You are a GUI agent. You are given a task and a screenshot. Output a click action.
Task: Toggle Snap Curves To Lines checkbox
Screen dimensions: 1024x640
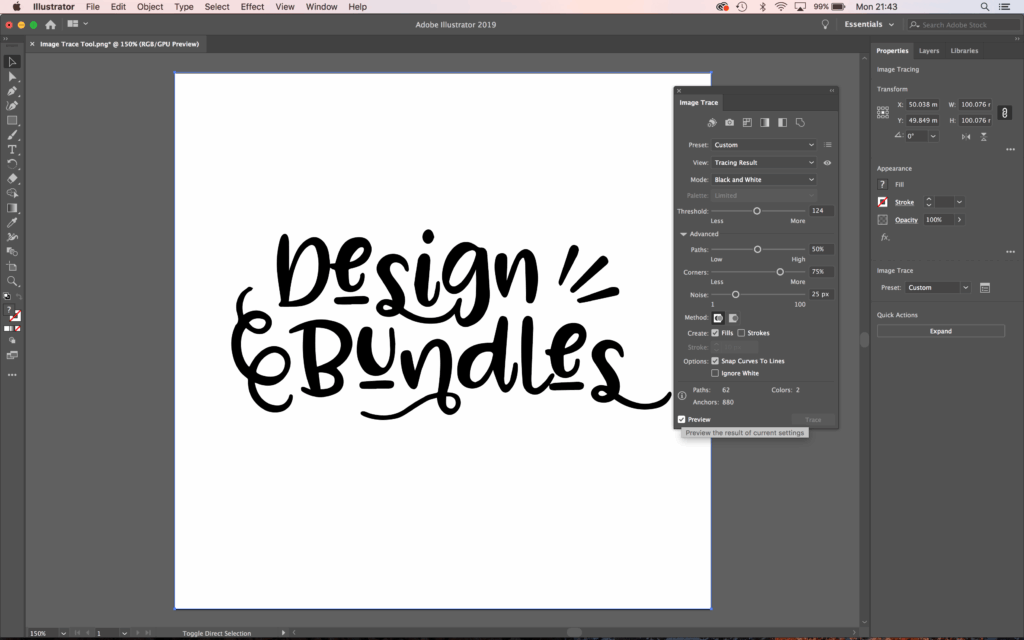point(715,361)
